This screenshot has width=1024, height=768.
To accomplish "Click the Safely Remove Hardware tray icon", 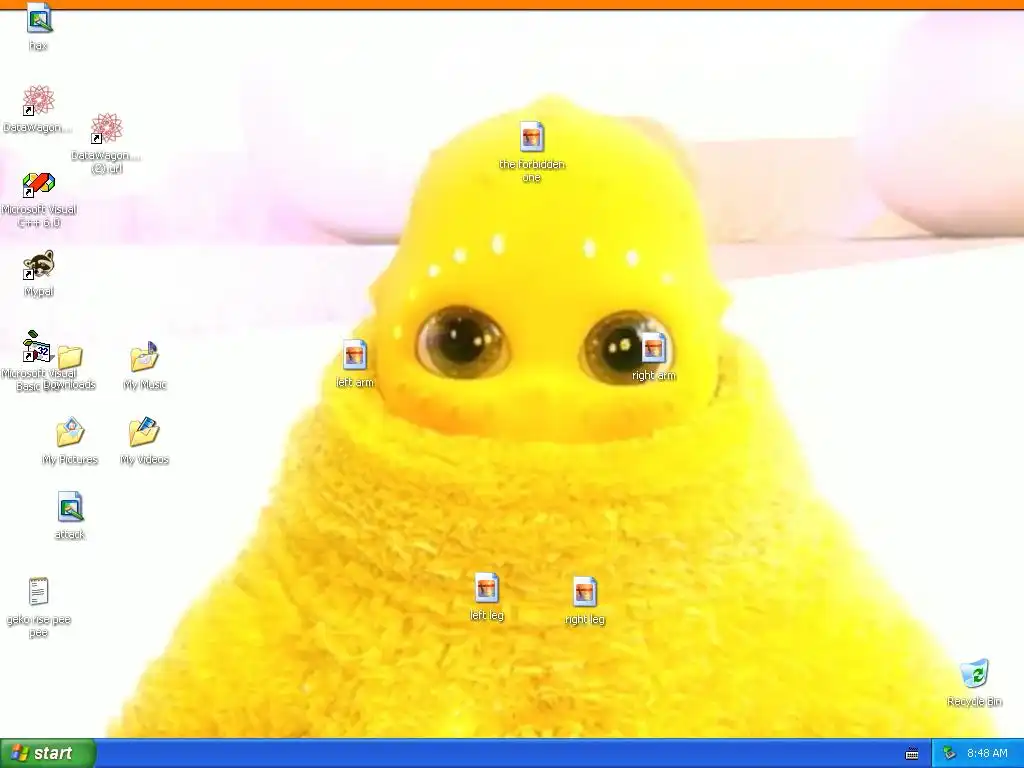I will [x=950, y=753].
